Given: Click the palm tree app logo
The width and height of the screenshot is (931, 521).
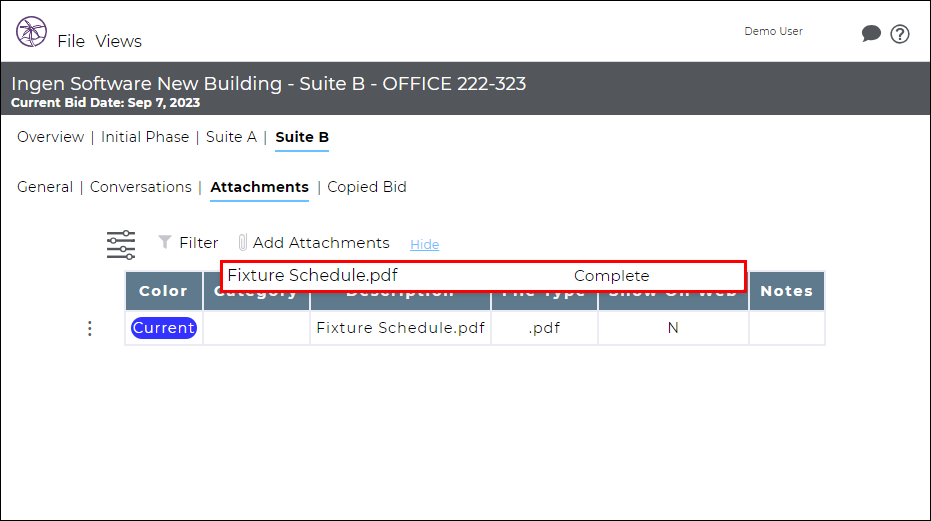Looking at the screenshot, I should pos(31,31).
